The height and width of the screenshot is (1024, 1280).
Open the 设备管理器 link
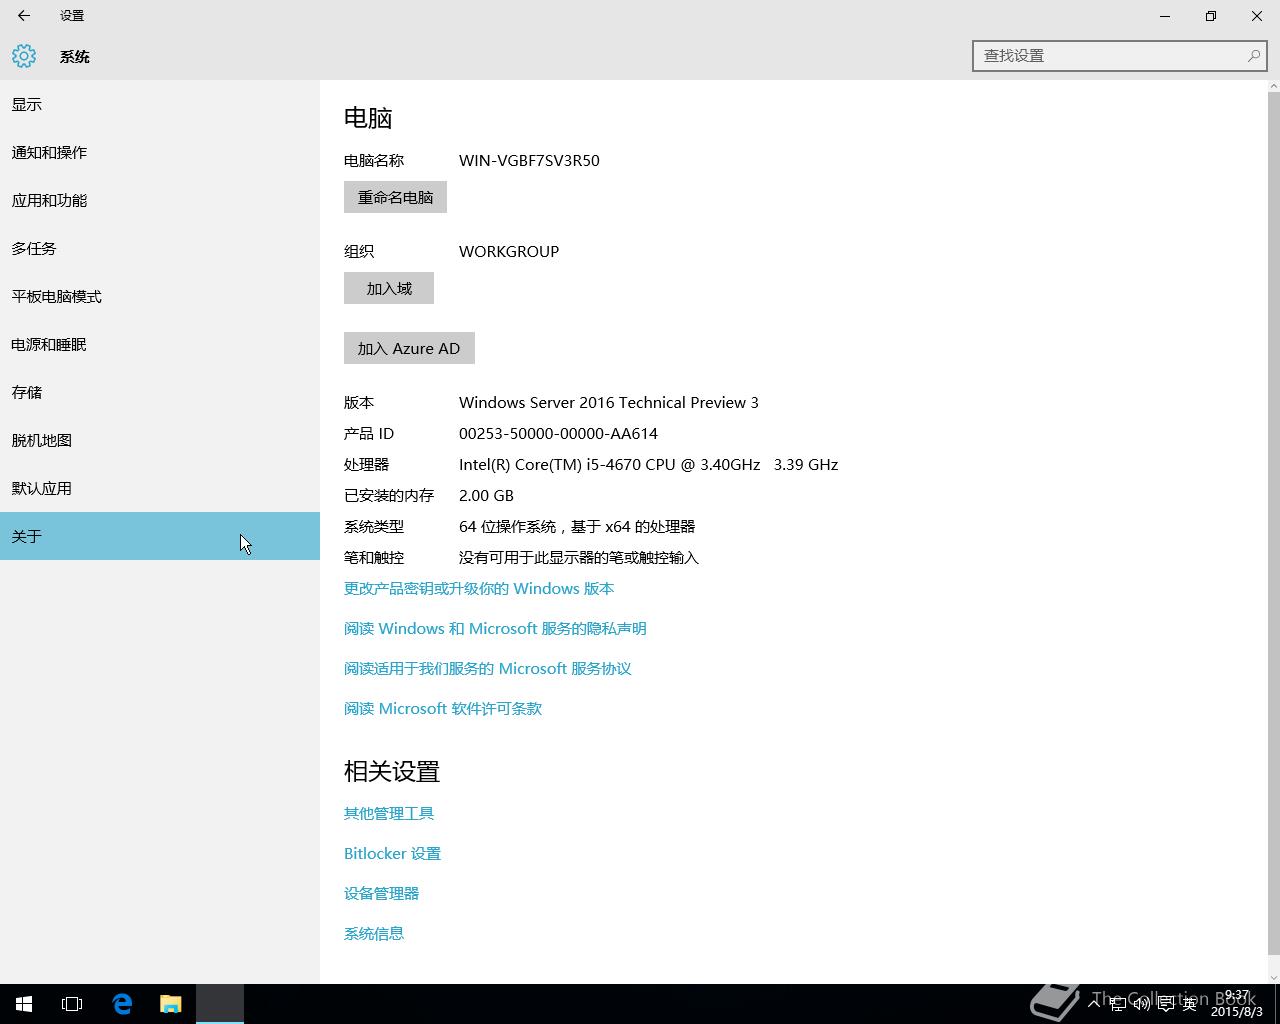click(381, 893)
